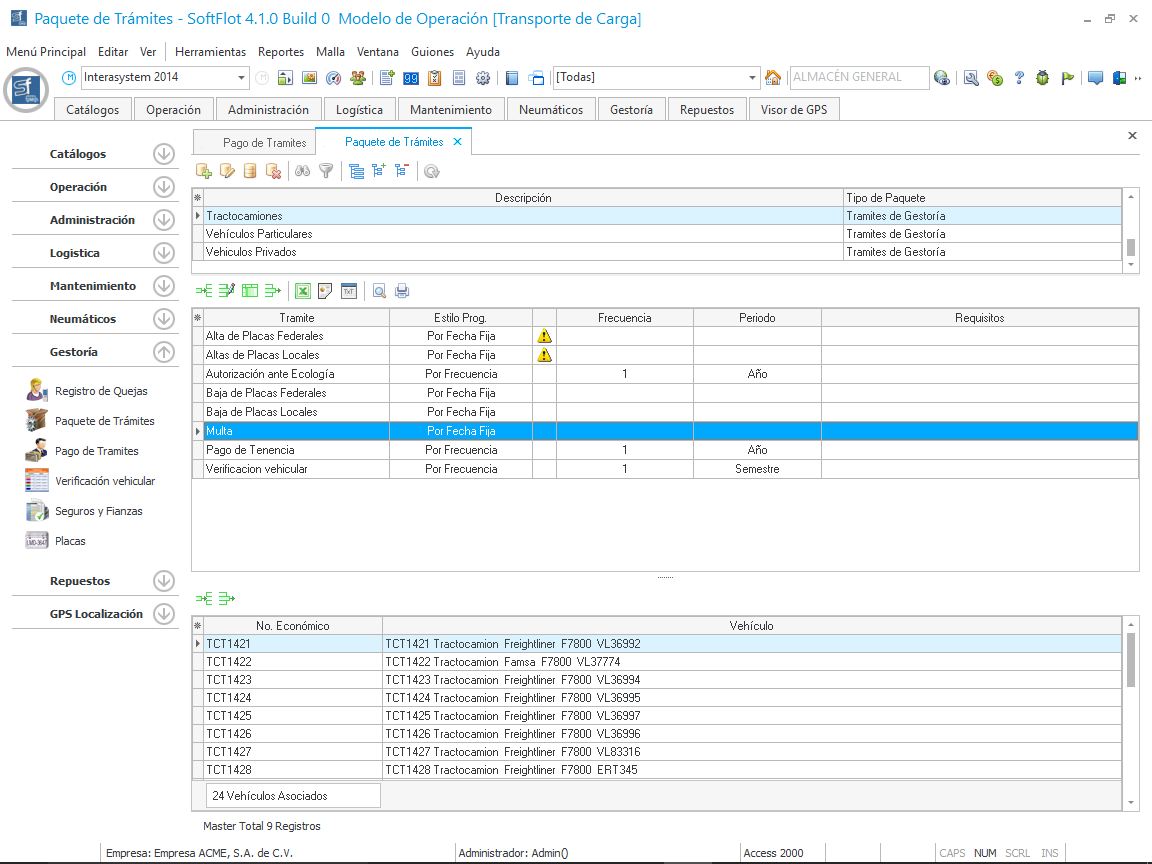The image size is (1152, 864).
Task: Click the binoculars search icon
Action: [x=302, y=171]
